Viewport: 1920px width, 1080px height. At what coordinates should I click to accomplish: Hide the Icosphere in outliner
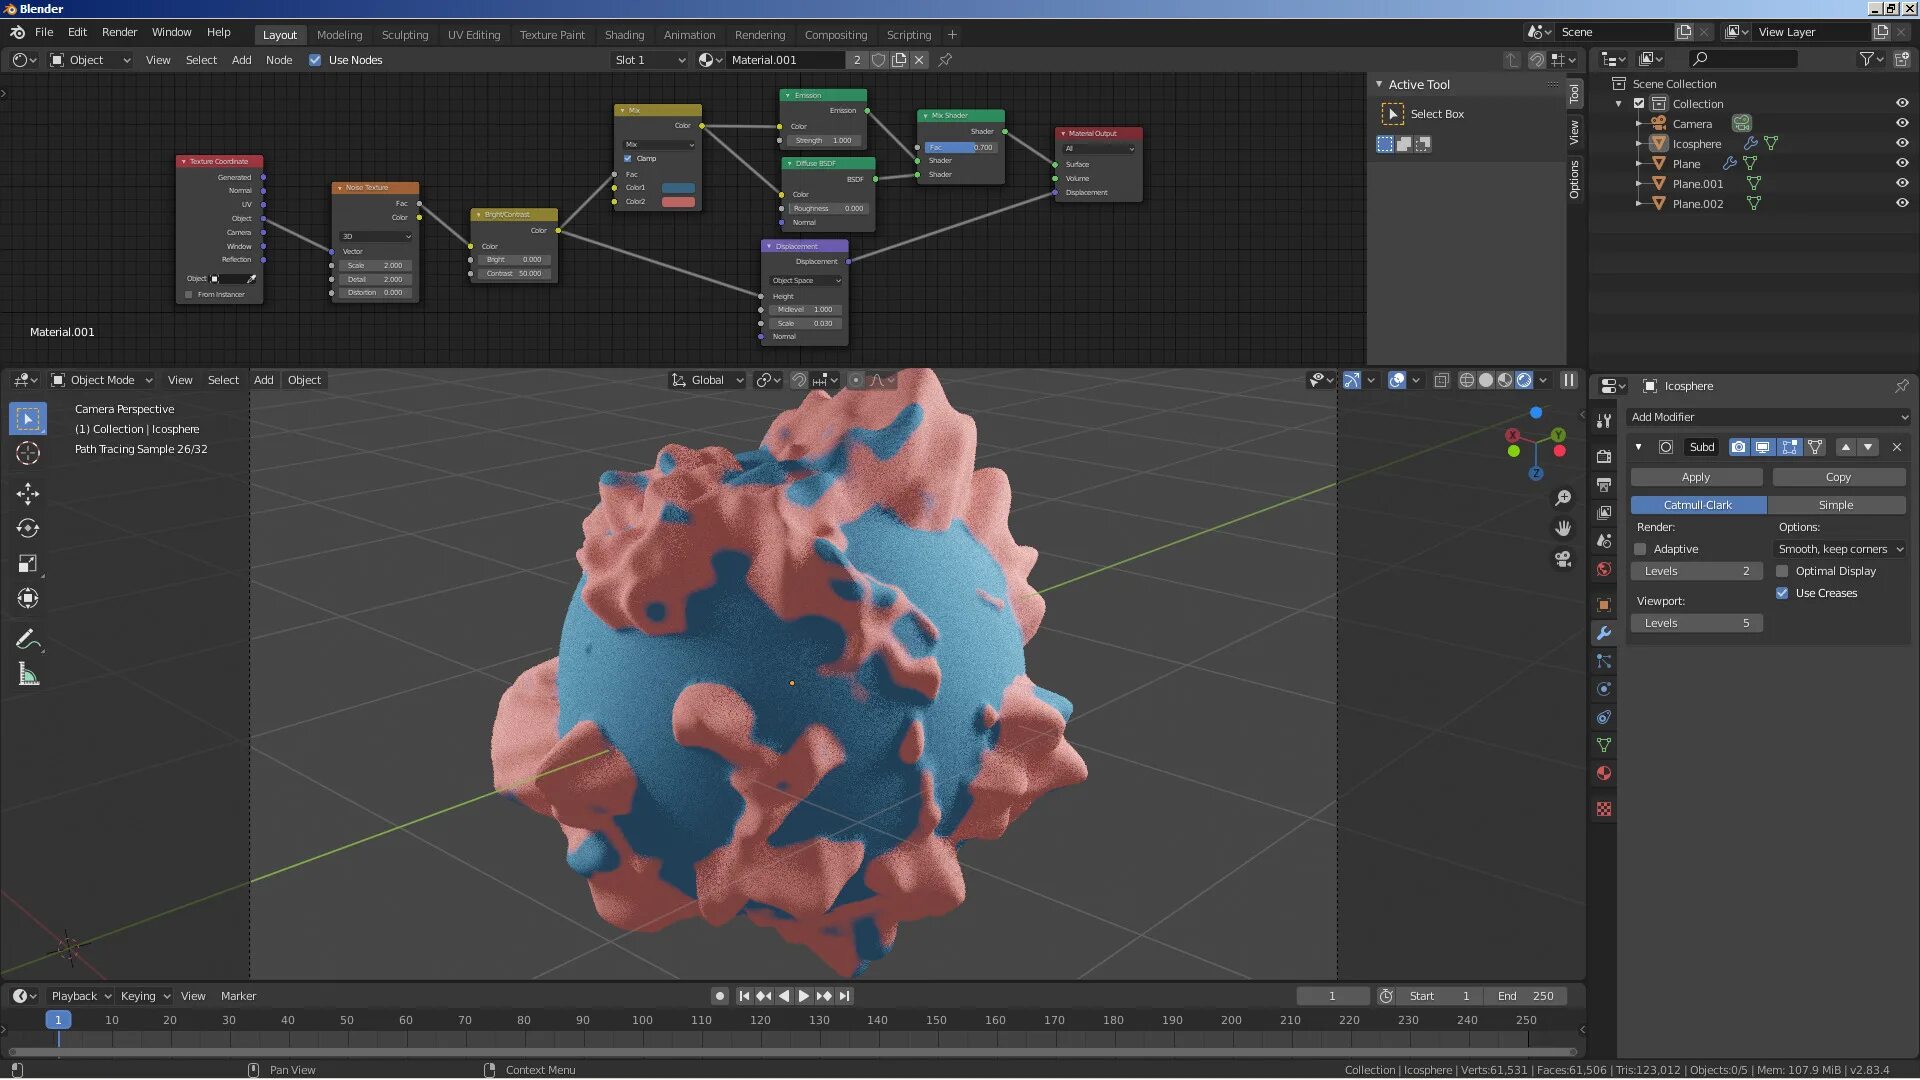(x=1902, y=143)
